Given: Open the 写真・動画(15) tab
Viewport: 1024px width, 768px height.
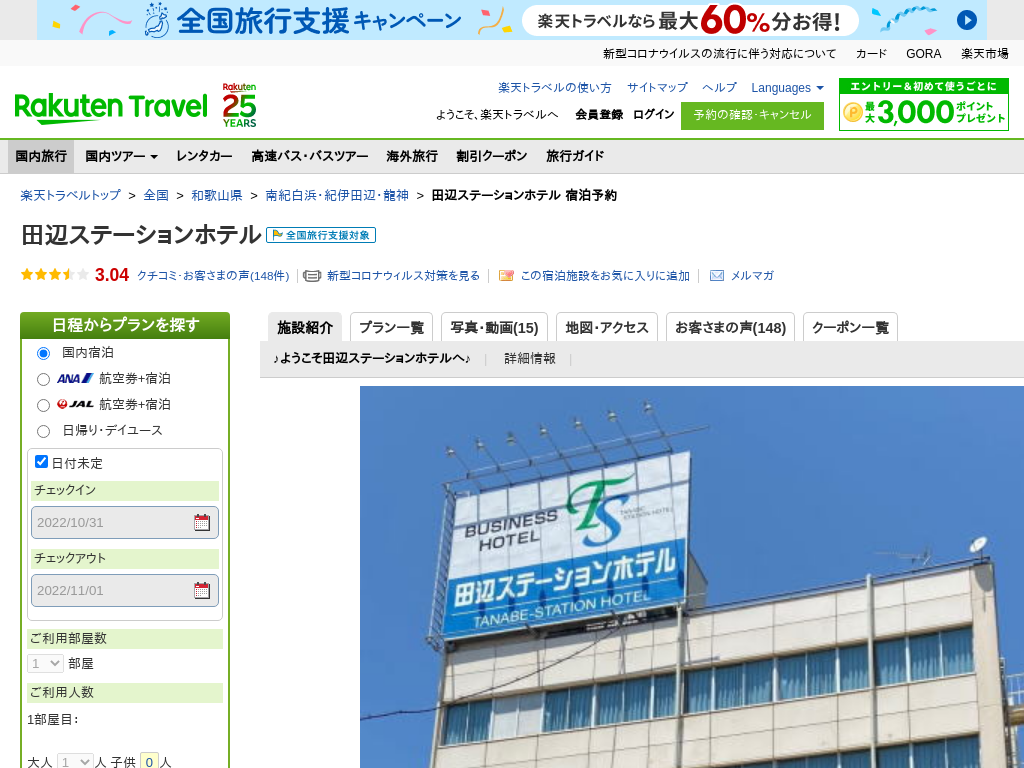Looking at the screenshot, I should click(494, 327).
